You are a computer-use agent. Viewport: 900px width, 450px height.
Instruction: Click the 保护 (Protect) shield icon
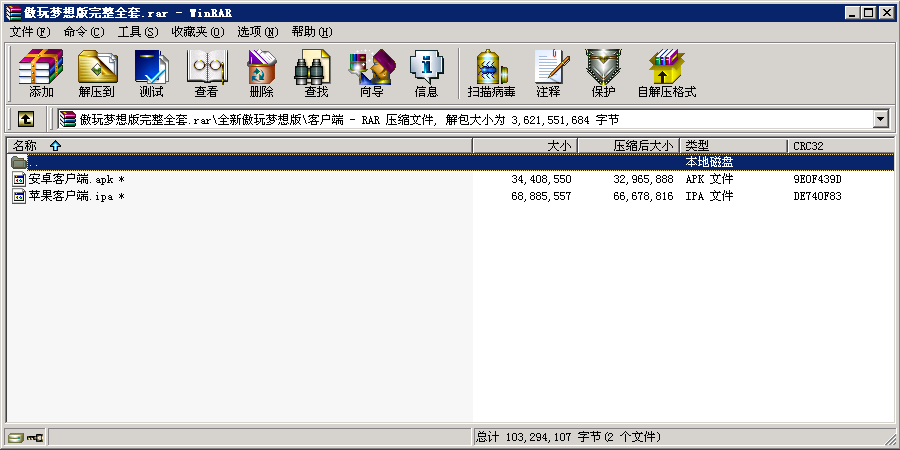pyautogui.click(x=603, y=73)
